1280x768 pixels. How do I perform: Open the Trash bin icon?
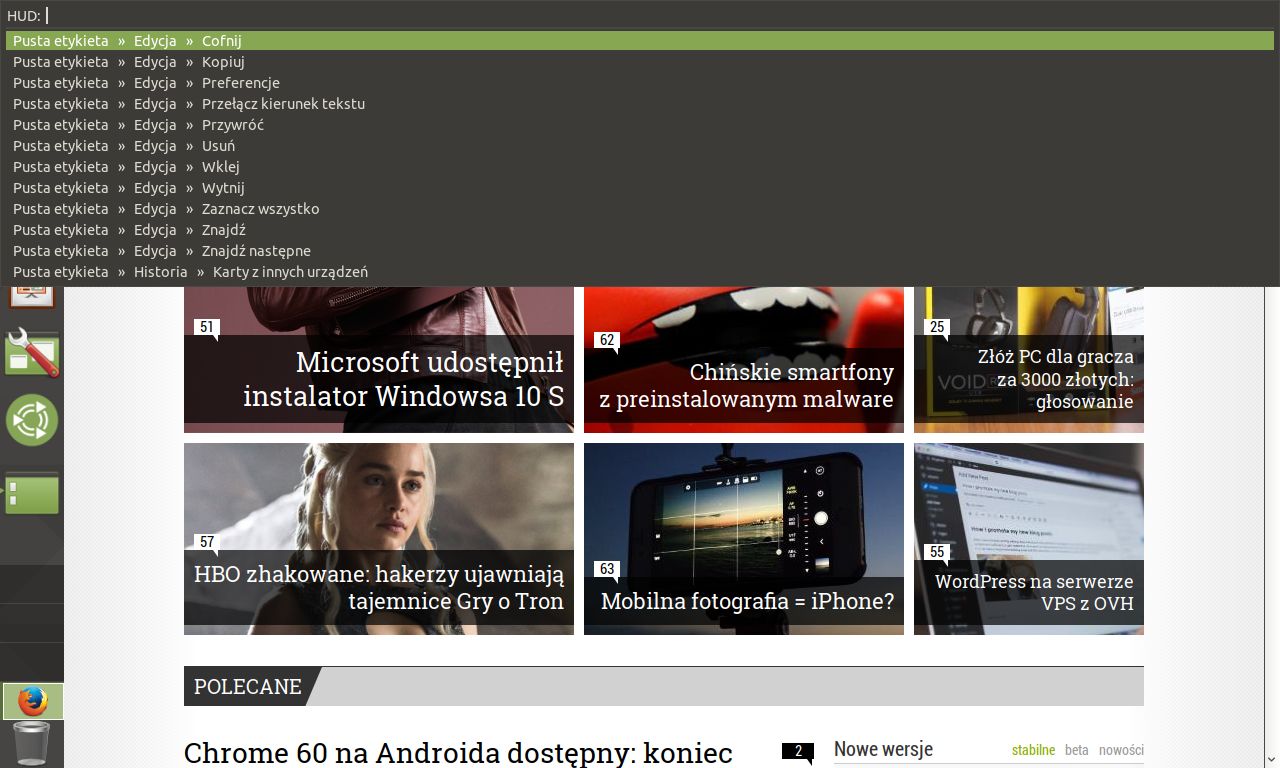(x=32, y=743)
